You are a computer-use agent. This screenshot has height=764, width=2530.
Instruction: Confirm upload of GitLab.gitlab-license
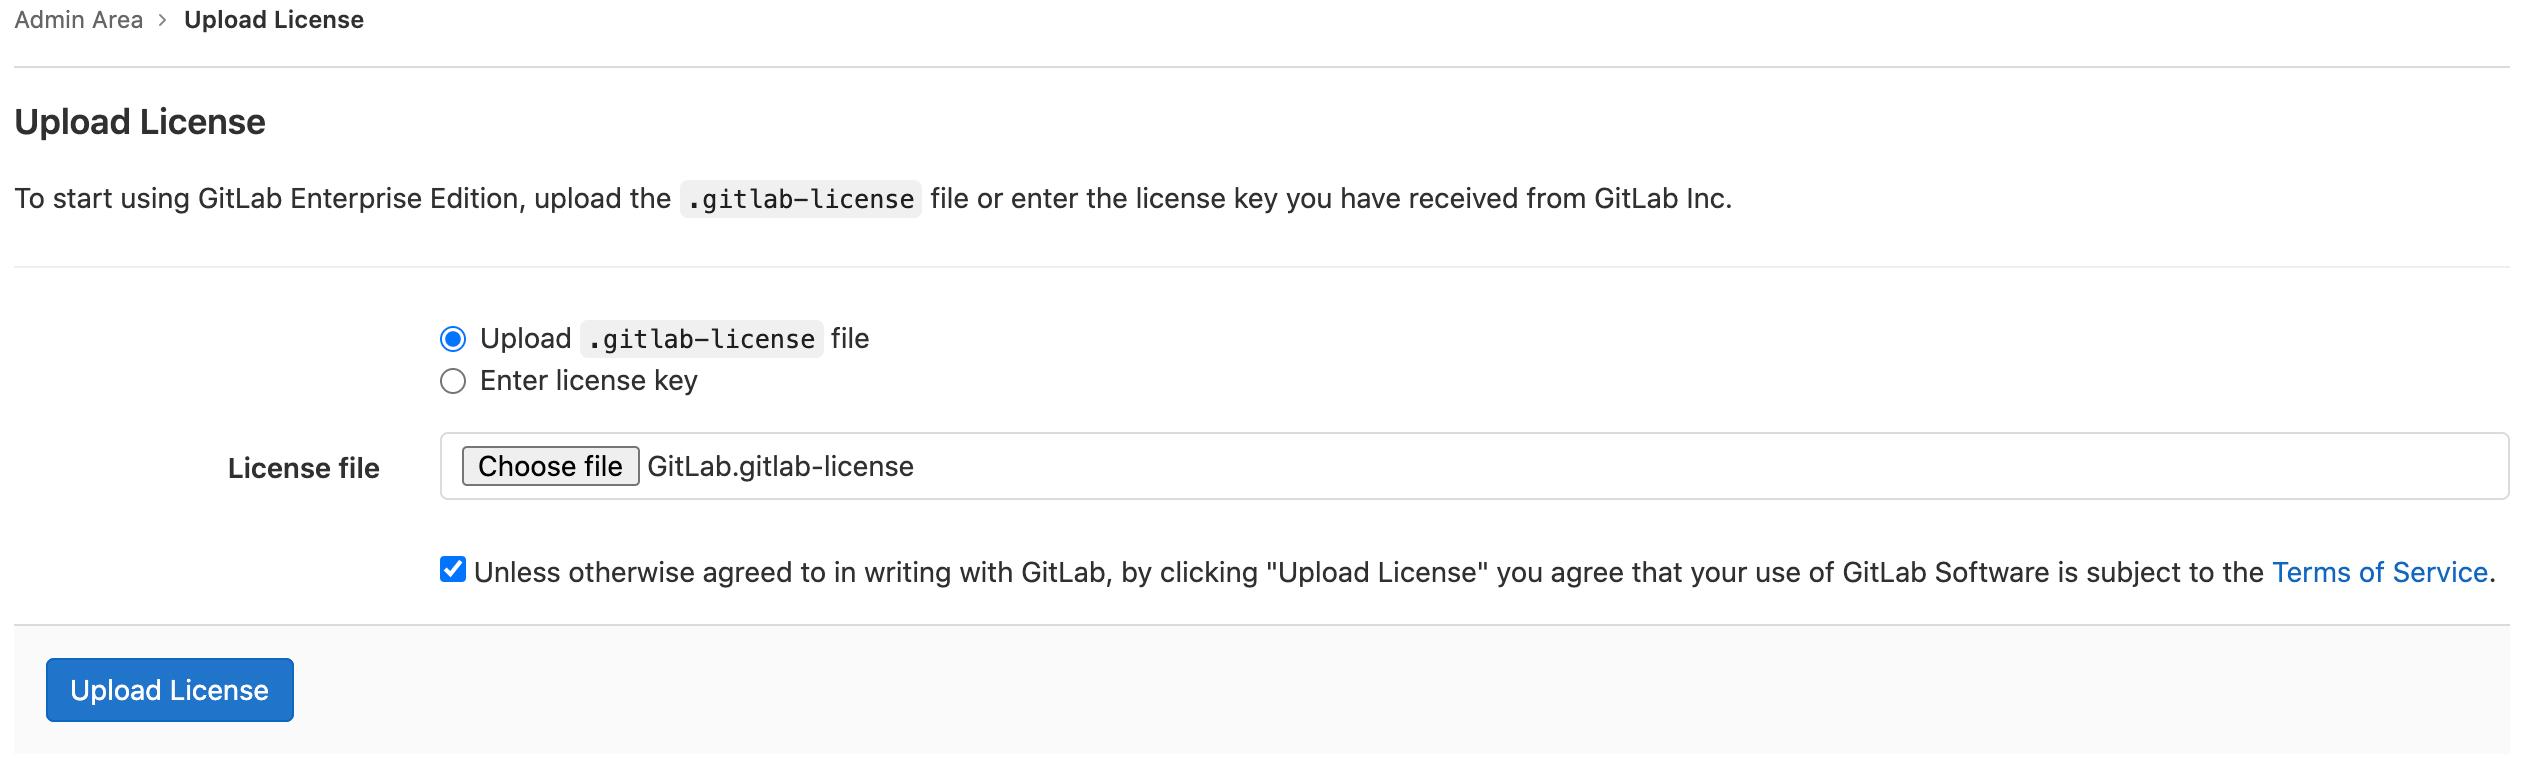click(x=168, y=689)
